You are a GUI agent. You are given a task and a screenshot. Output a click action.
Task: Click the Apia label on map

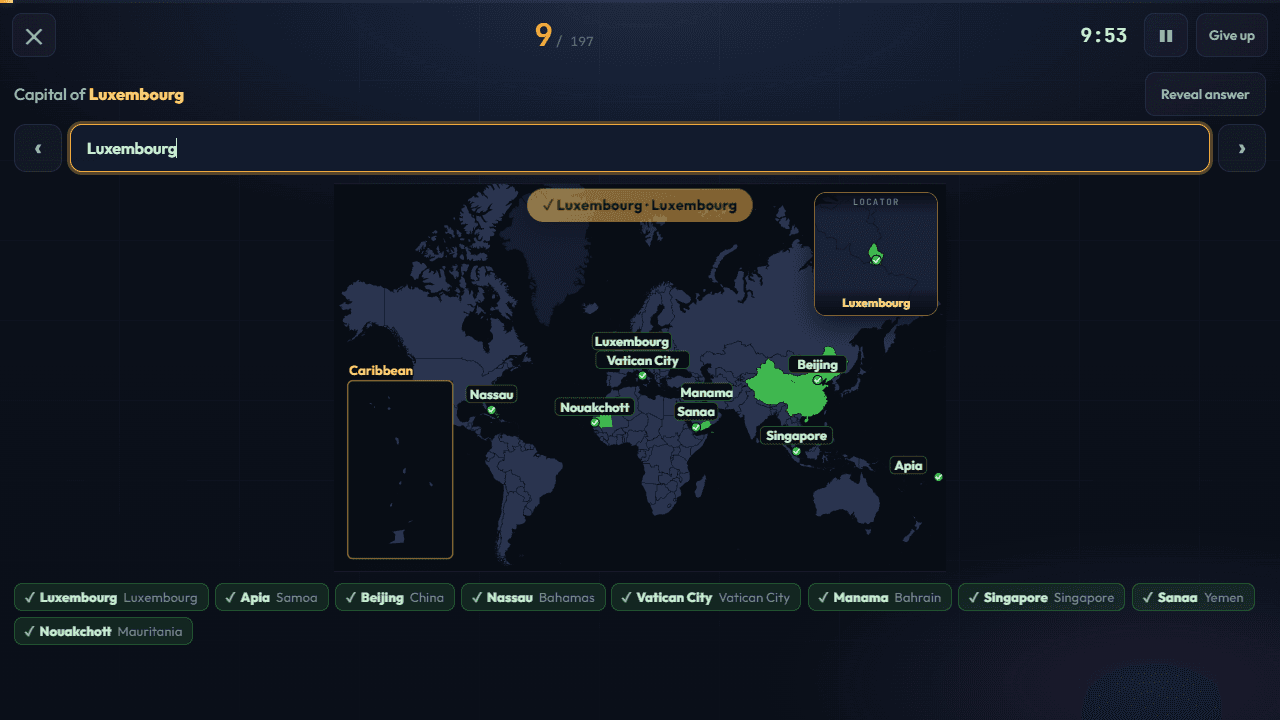tap(908, 466)
